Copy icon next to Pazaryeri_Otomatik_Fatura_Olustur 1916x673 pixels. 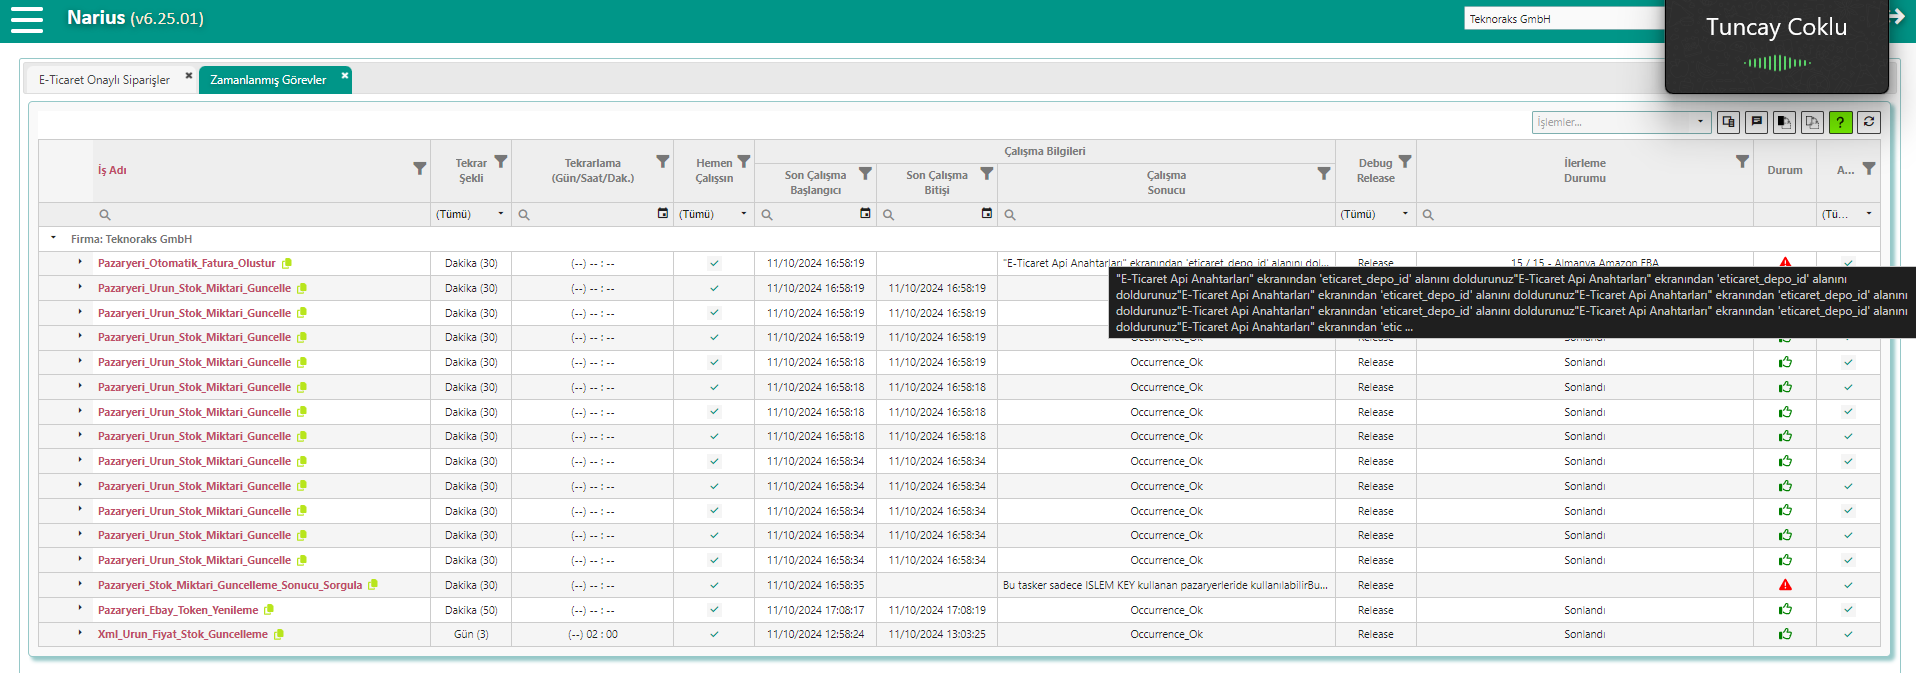(x=287, y=264)
